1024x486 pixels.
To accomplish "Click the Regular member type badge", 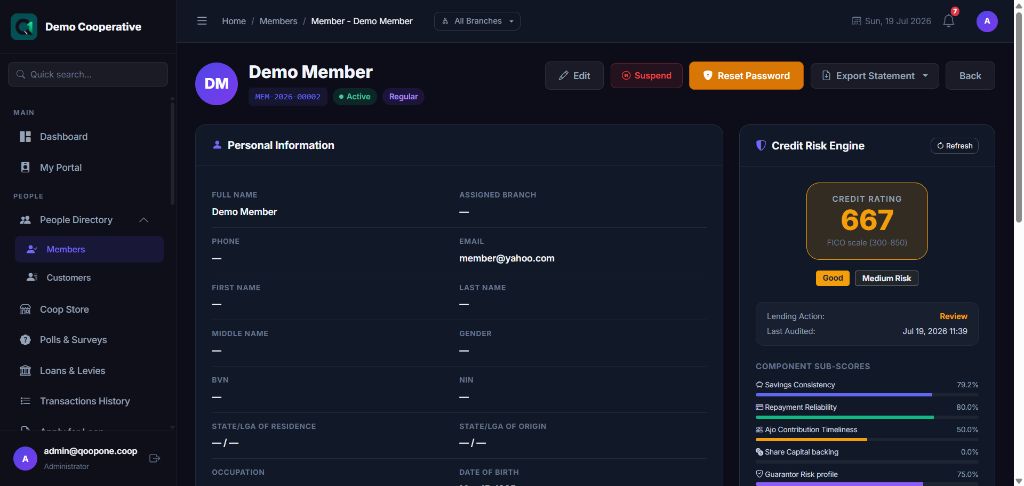I will pyautogui.click(x=404, y=97).
